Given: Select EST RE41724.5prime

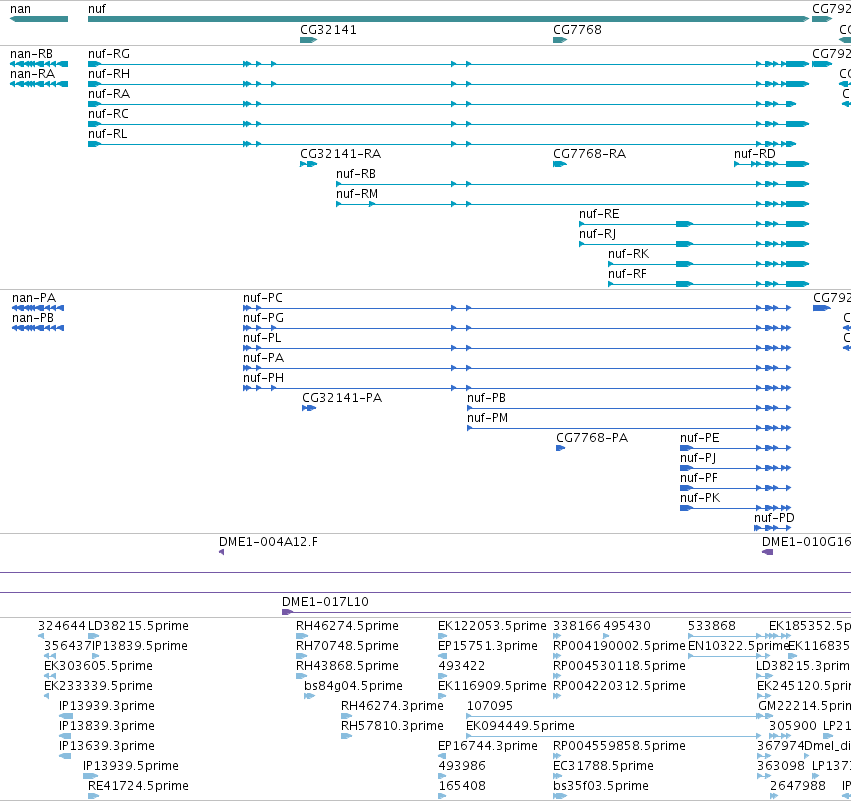Looking at the screenshot, I should click(138, 786).
